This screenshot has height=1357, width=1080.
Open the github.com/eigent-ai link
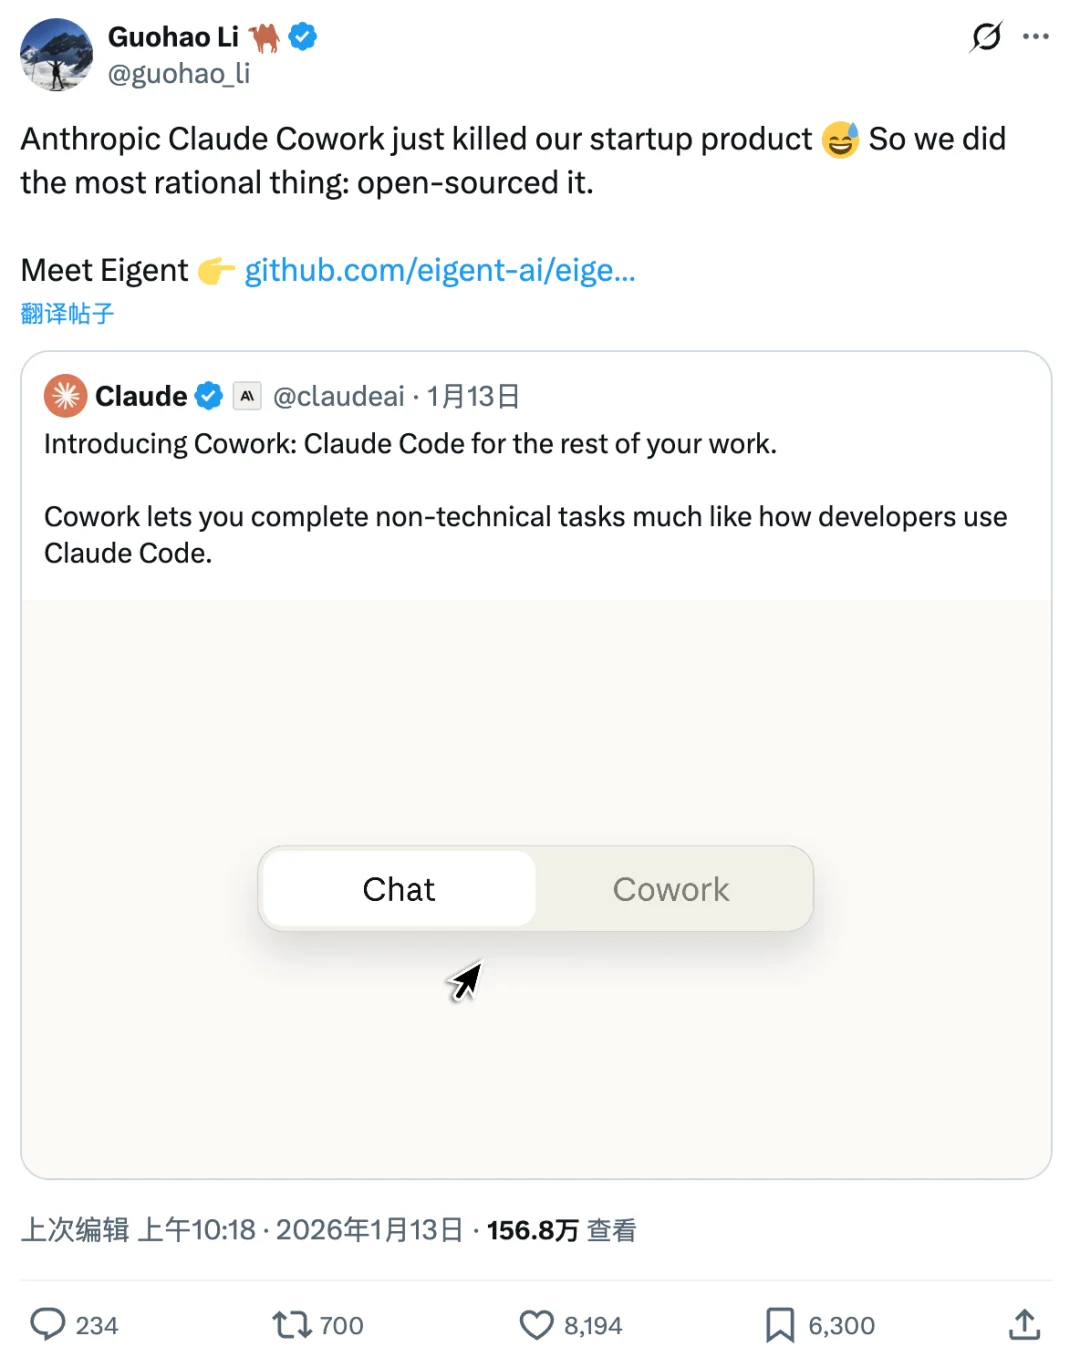pyautogui.click(x=438, y=270)
